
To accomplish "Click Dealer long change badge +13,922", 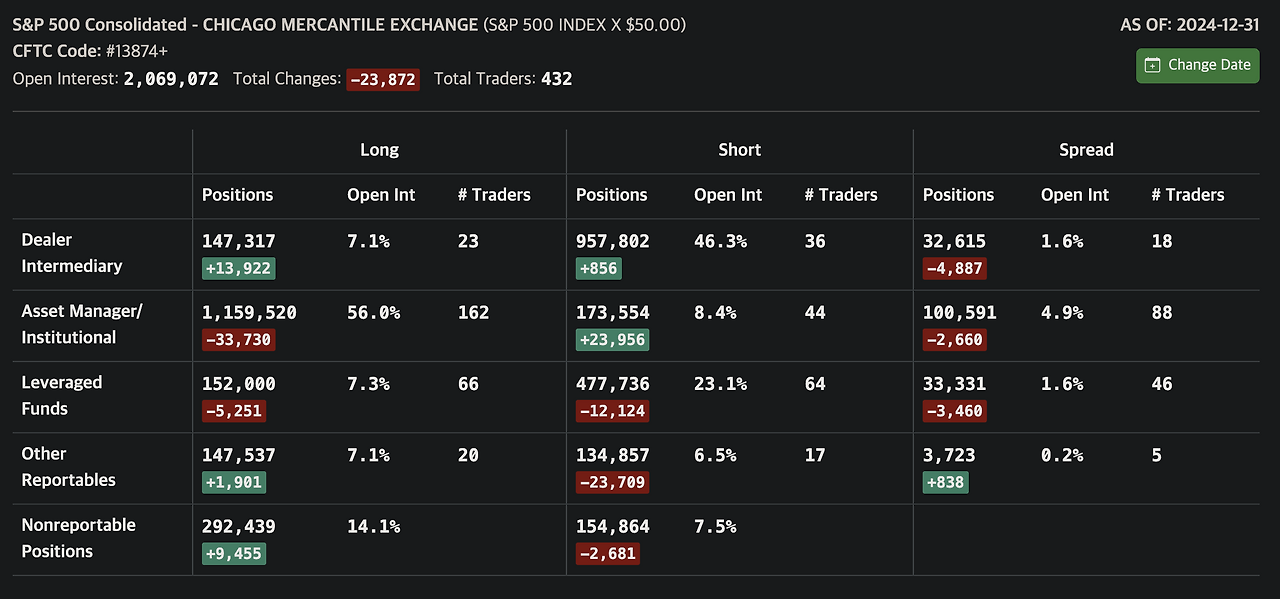I will tap(238, 268).
